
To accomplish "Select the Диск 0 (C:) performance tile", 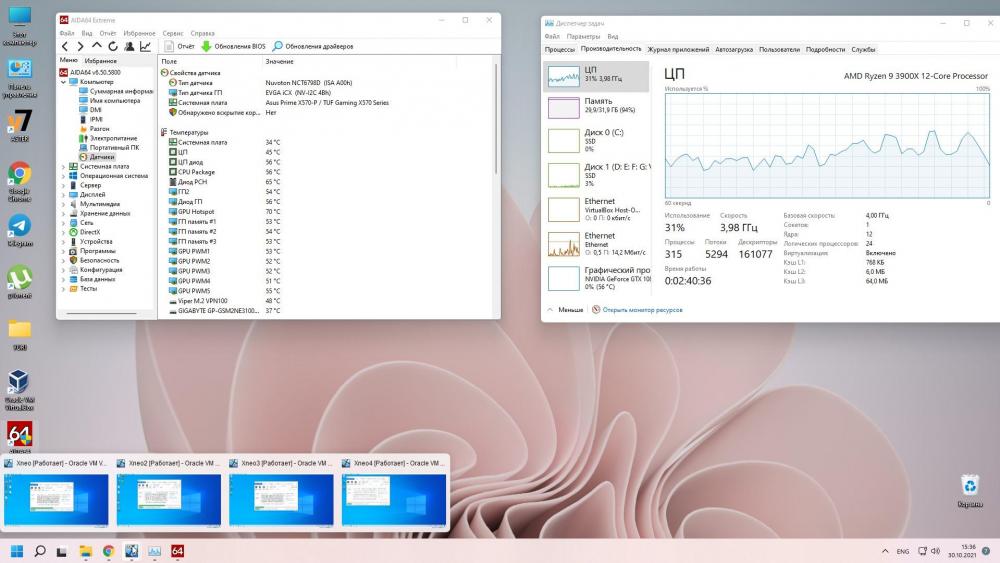I will pos(597,140).
